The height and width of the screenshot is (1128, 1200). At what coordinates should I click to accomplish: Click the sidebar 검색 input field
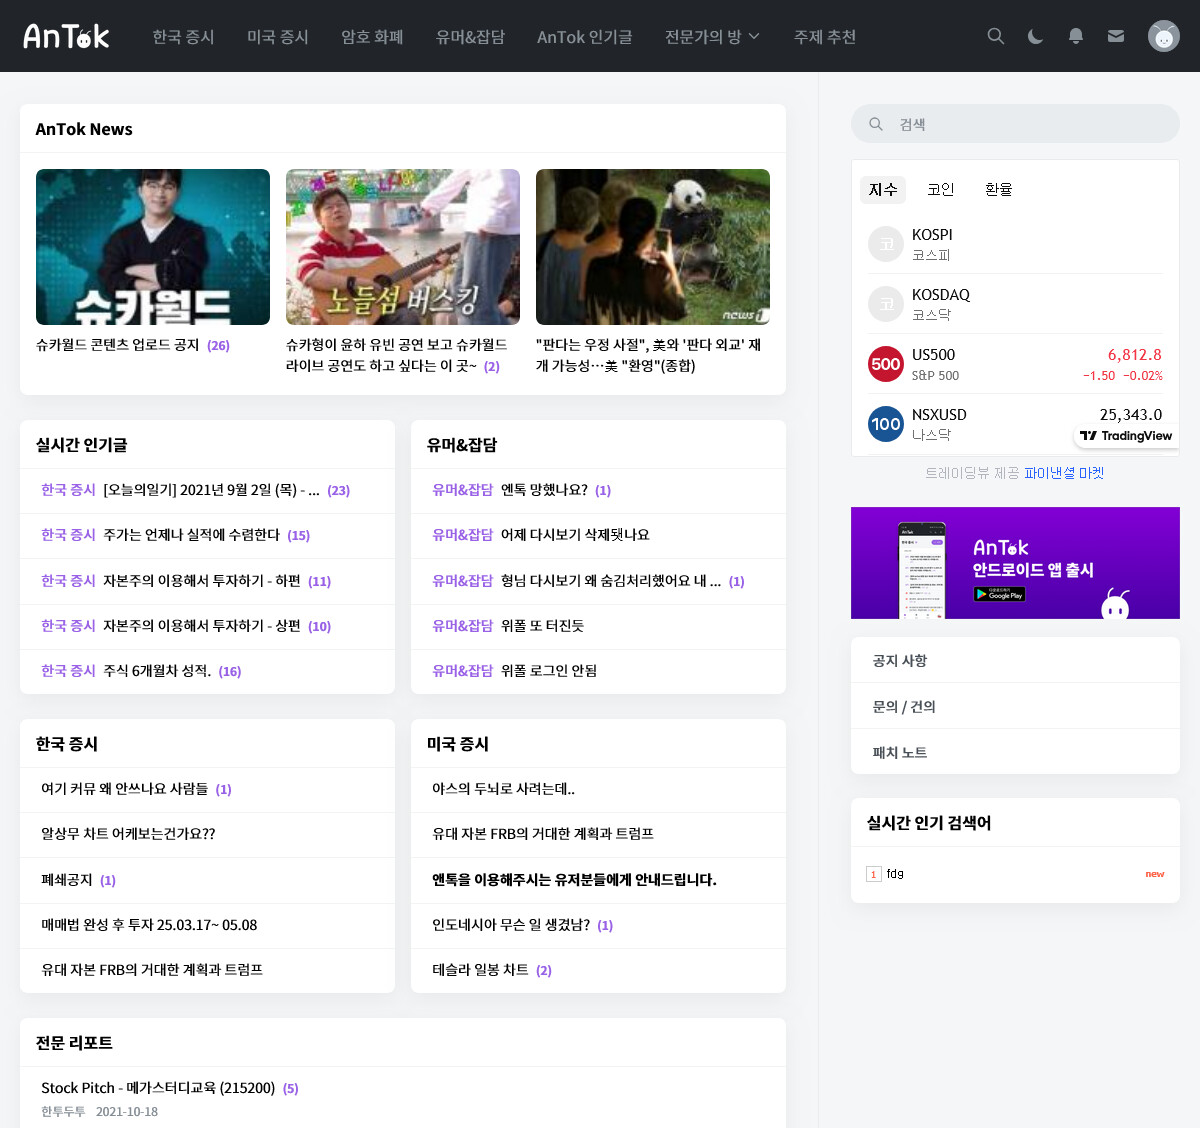tap(1015, 124)
